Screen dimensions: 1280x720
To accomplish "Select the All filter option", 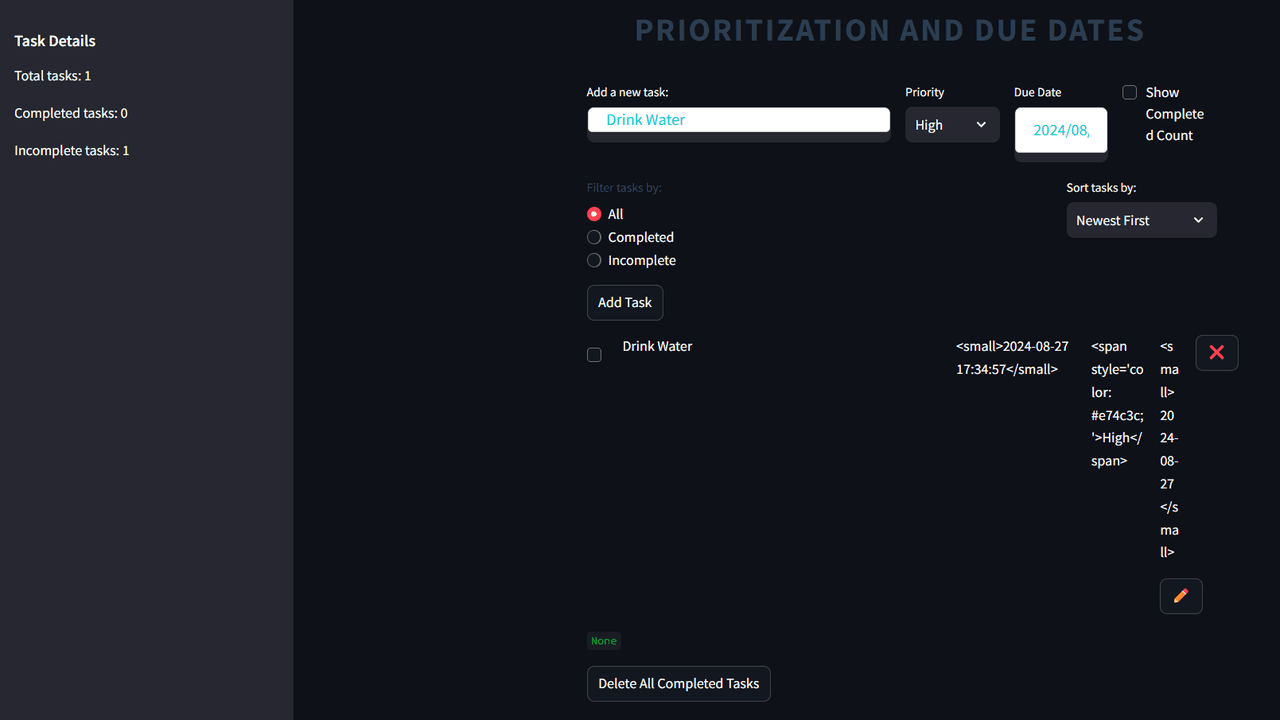I will [594, 214].
